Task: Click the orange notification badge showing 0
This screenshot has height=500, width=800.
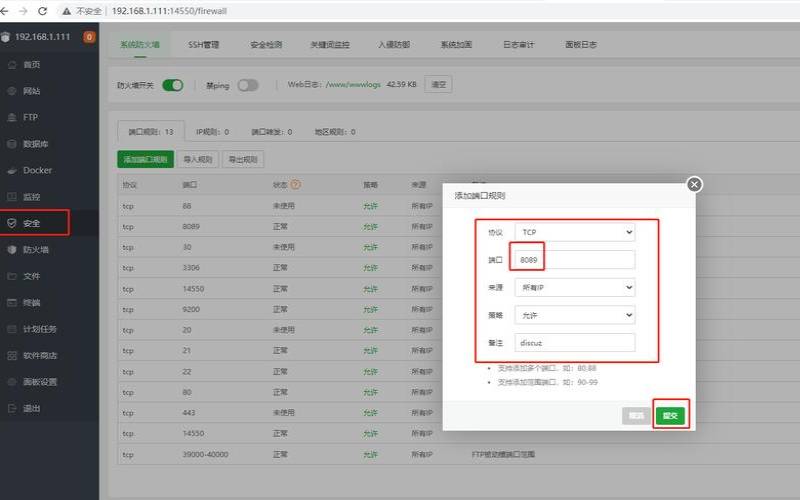Action: pyautogui.click(x=89, y=37)
